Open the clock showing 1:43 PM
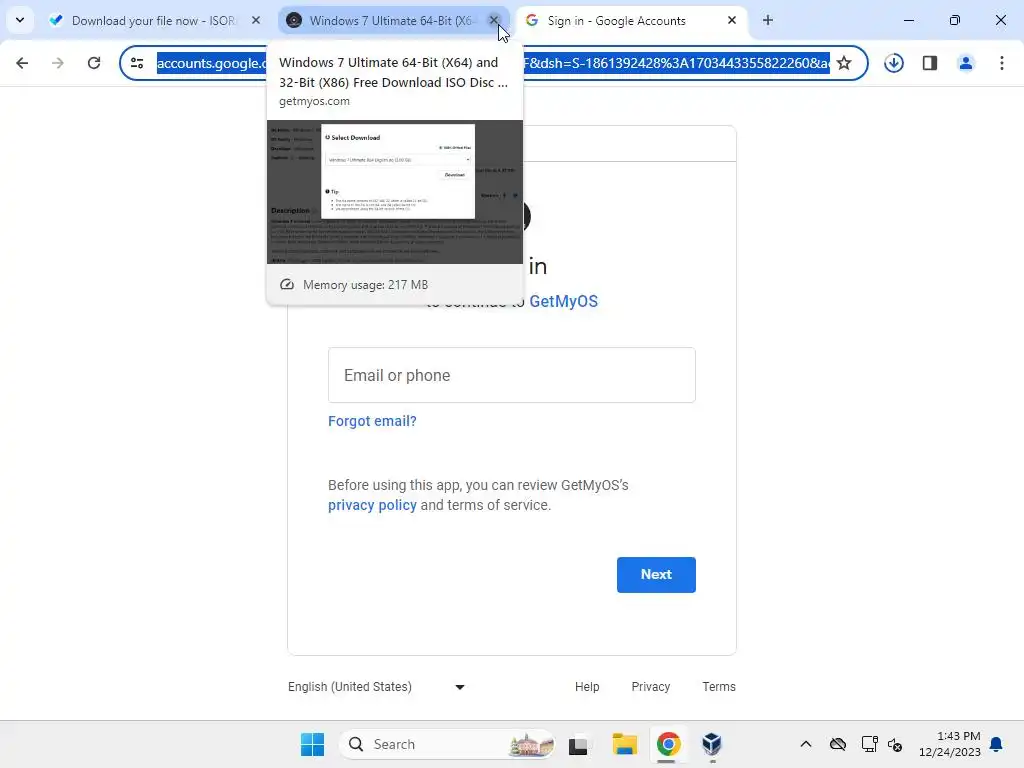Viewport: 1024px width, 768px height. coord(950,744)
